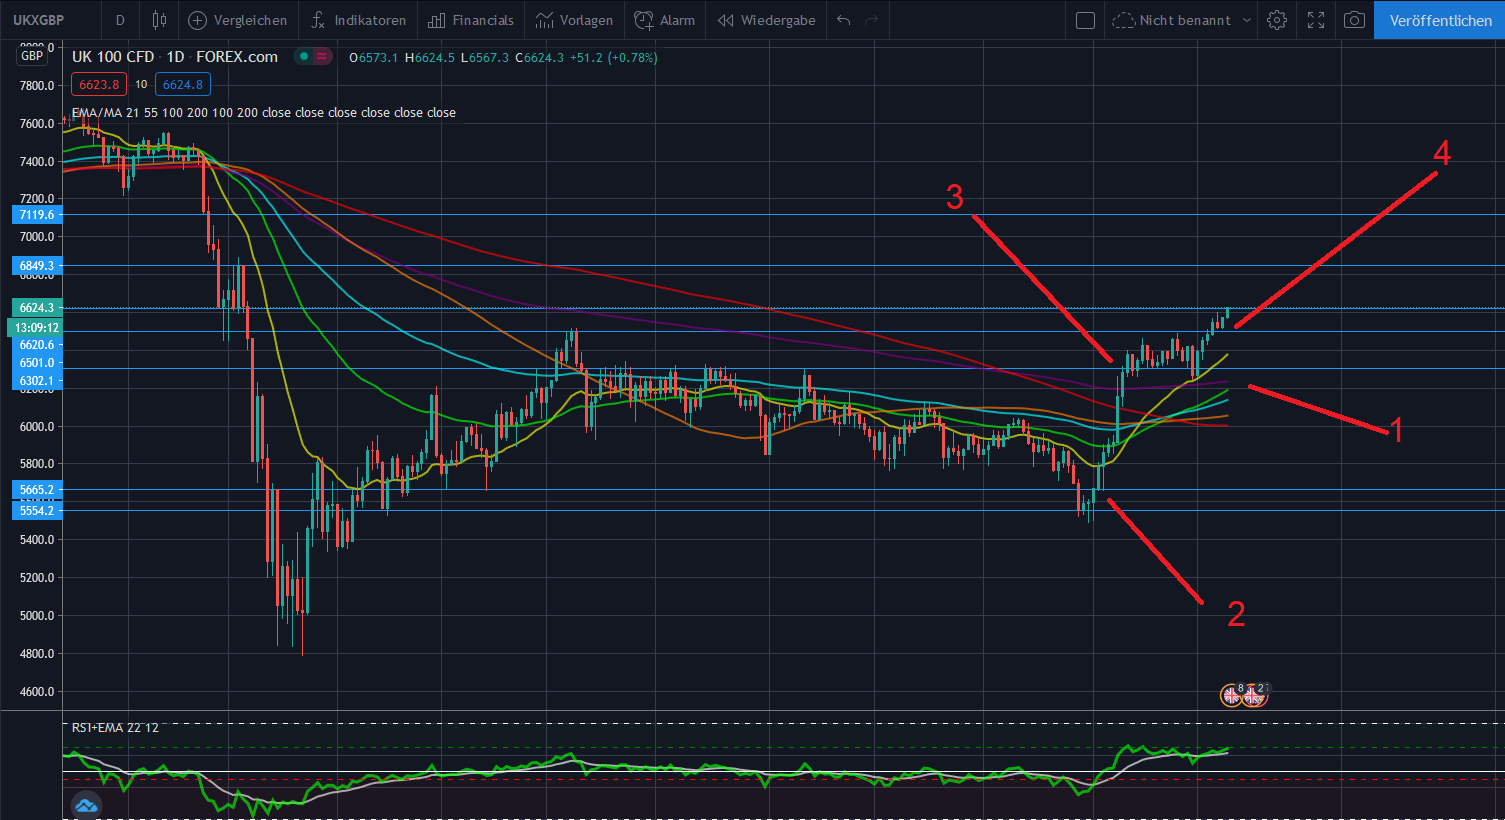
Task: Click the 6302.1 horizontal line price label
Action: coord(36,381)
